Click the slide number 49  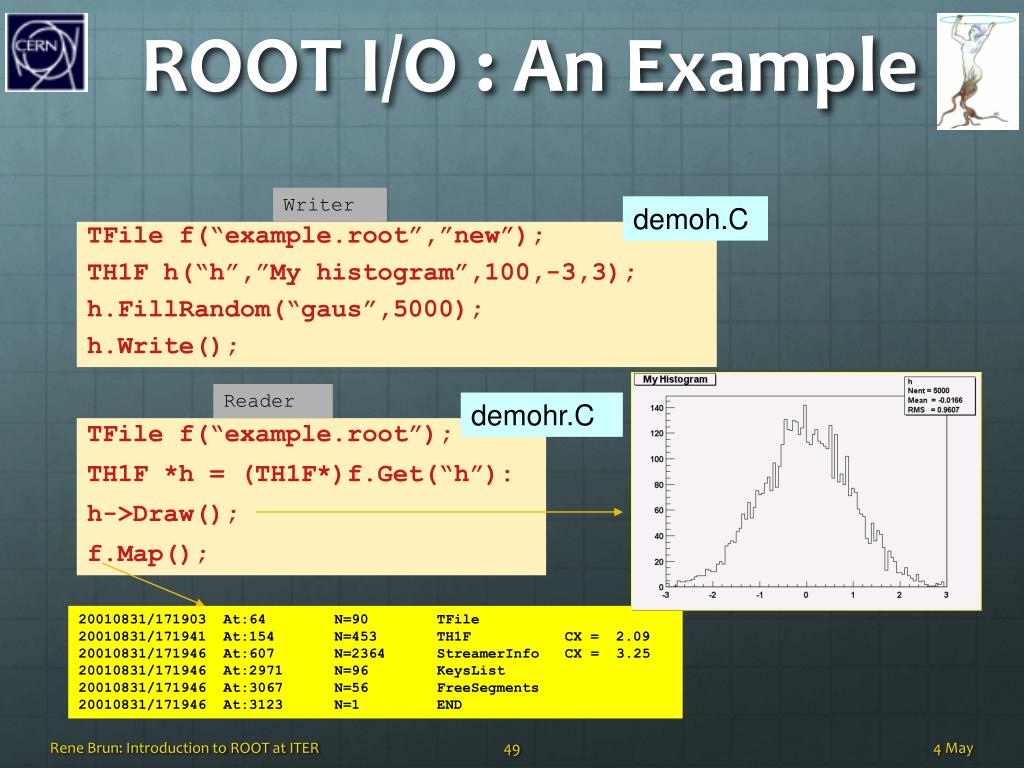click(512, 750)
